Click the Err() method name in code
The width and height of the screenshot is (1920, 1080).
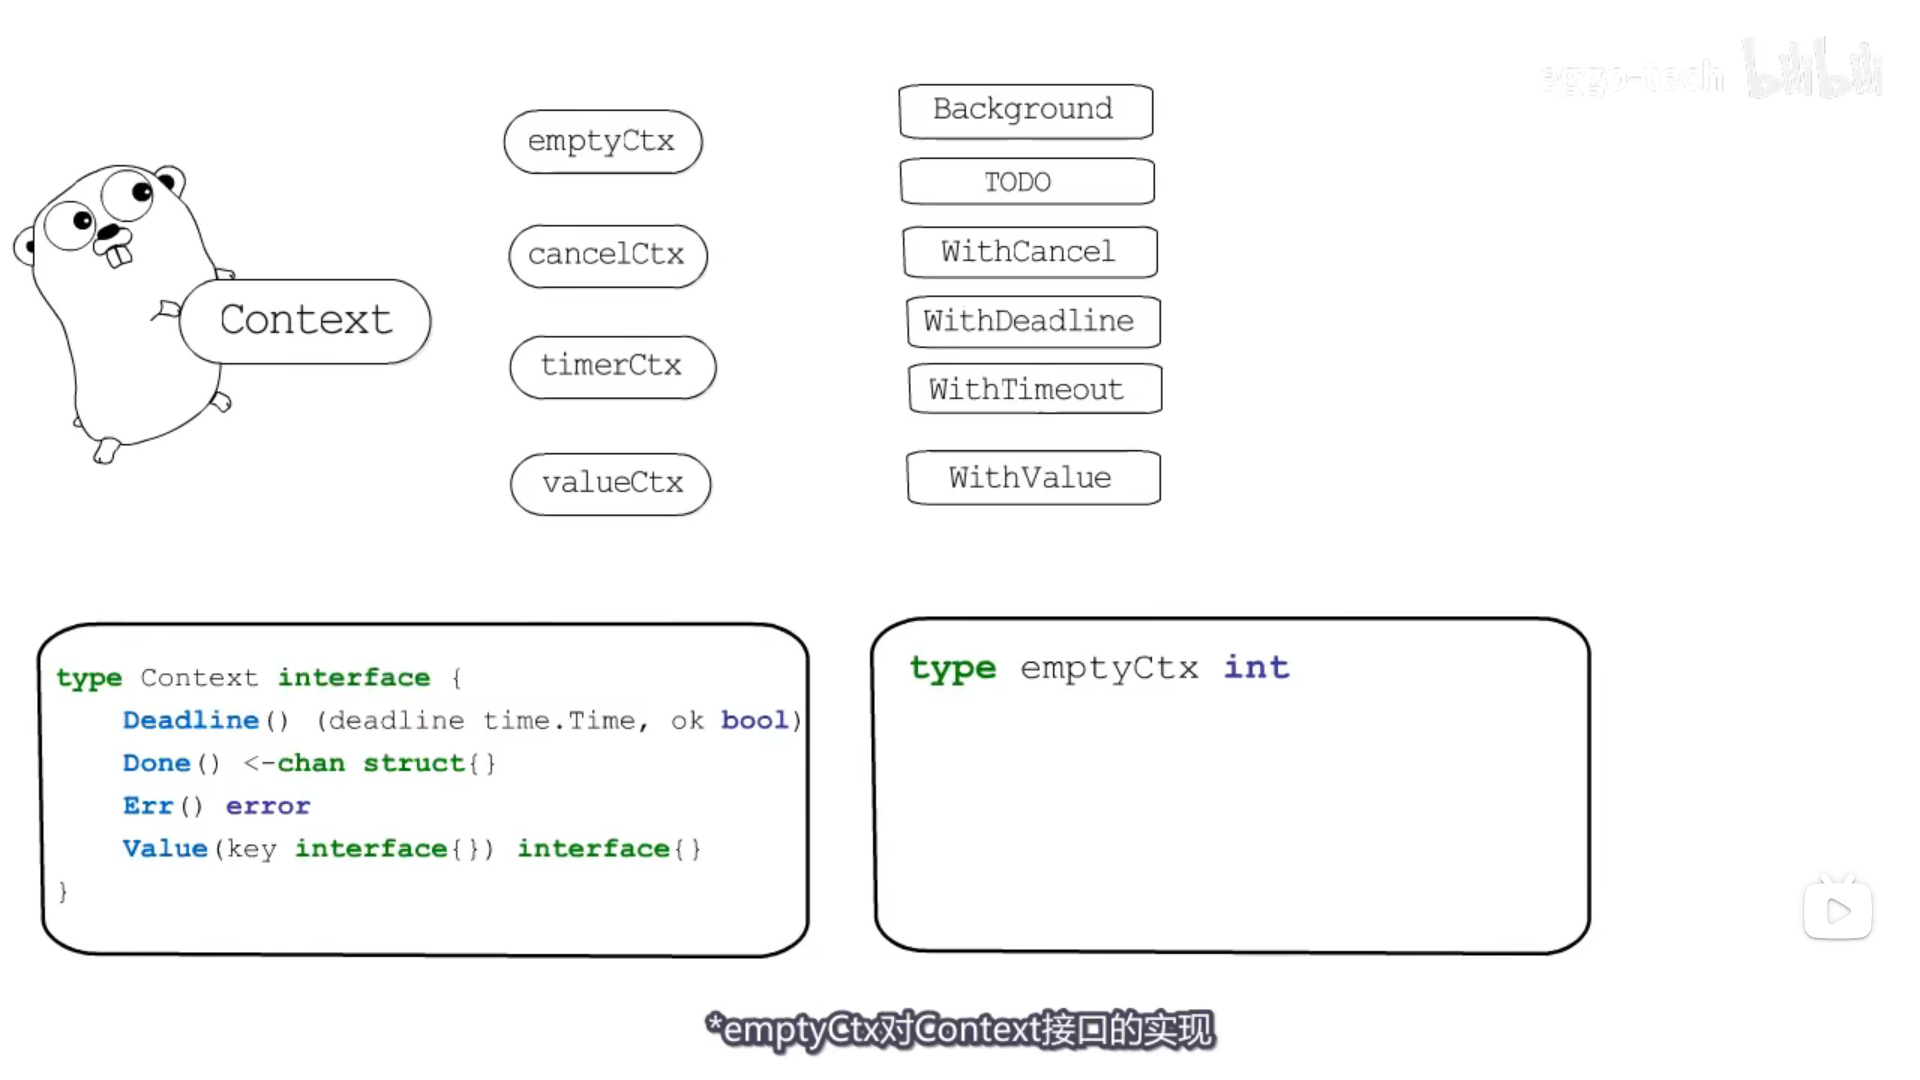[x=162, y=806]
